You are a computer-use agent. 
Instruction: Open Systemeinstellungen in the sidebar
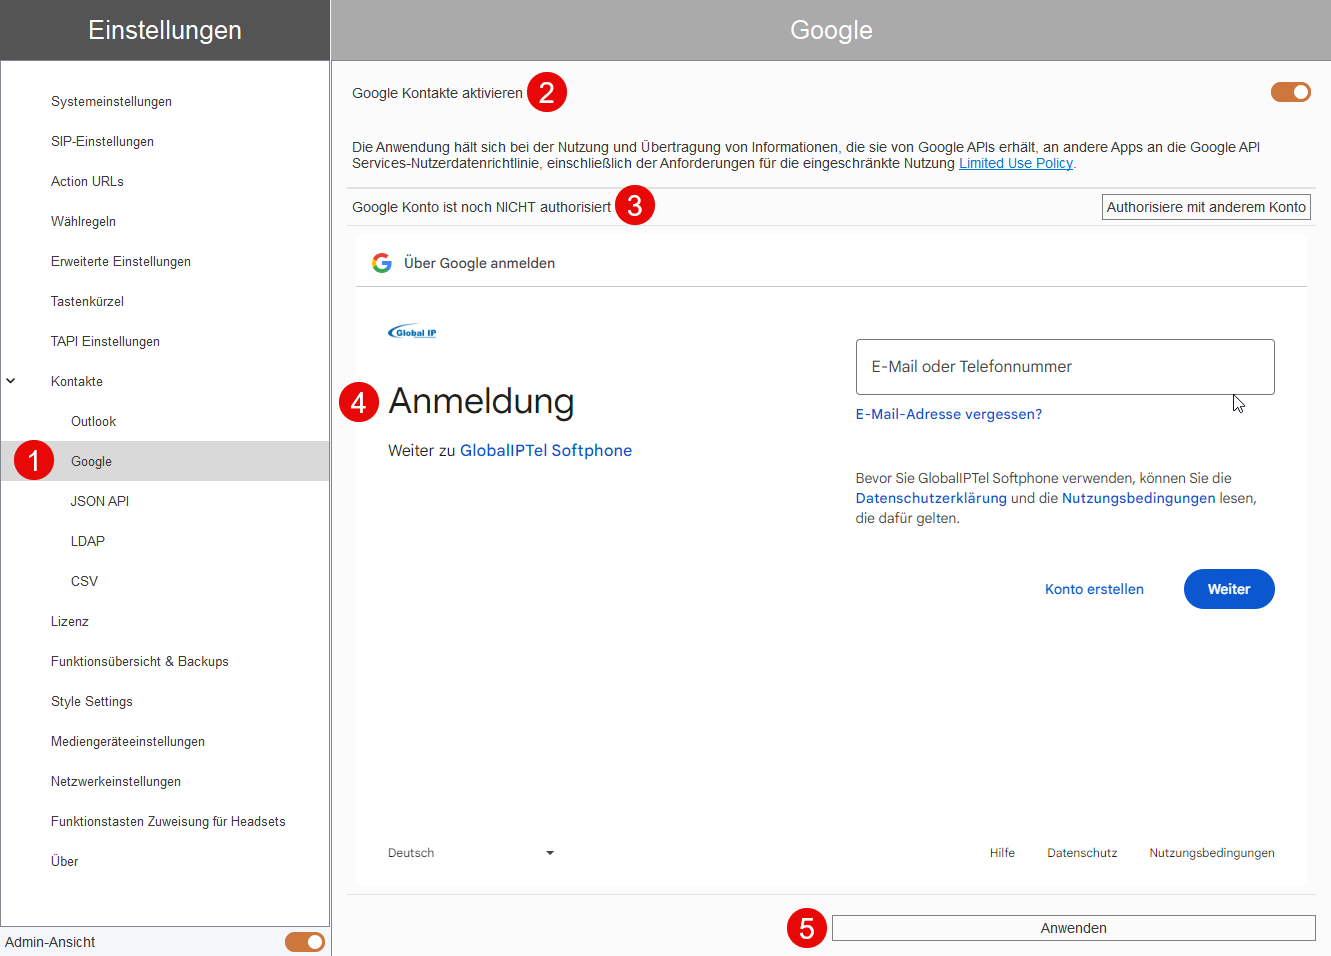(x=111, y=101)
